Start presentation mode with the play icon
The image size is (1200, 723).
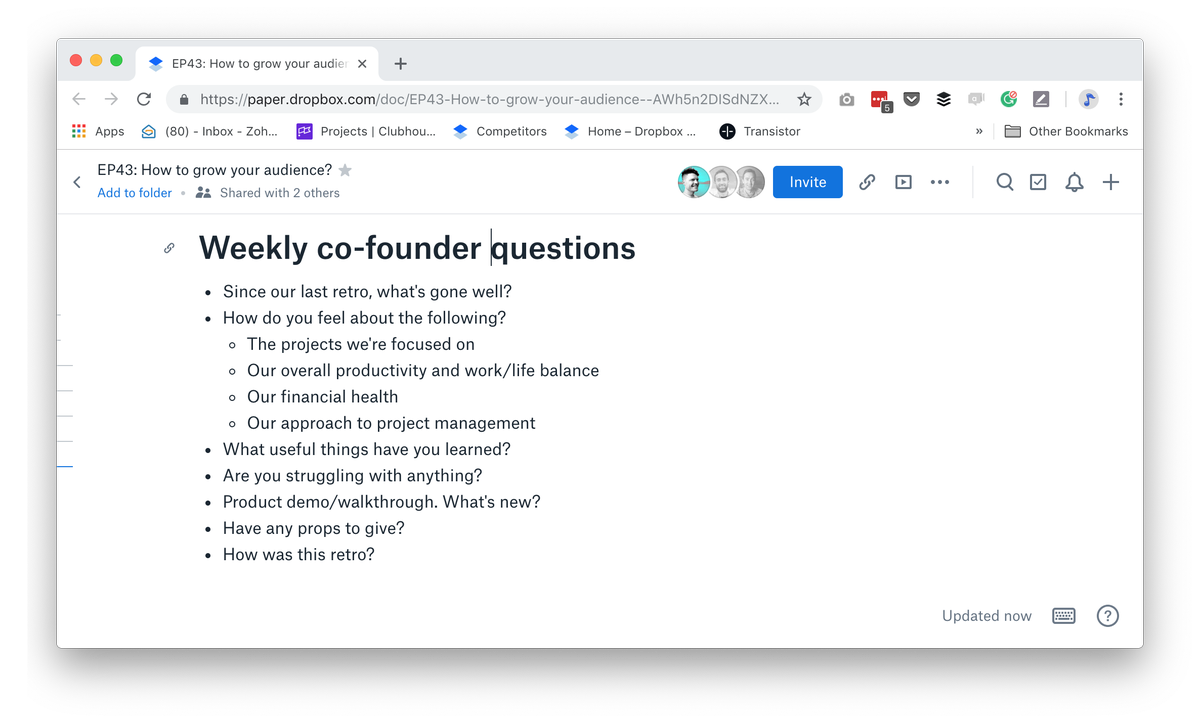(x=903, y=182)
